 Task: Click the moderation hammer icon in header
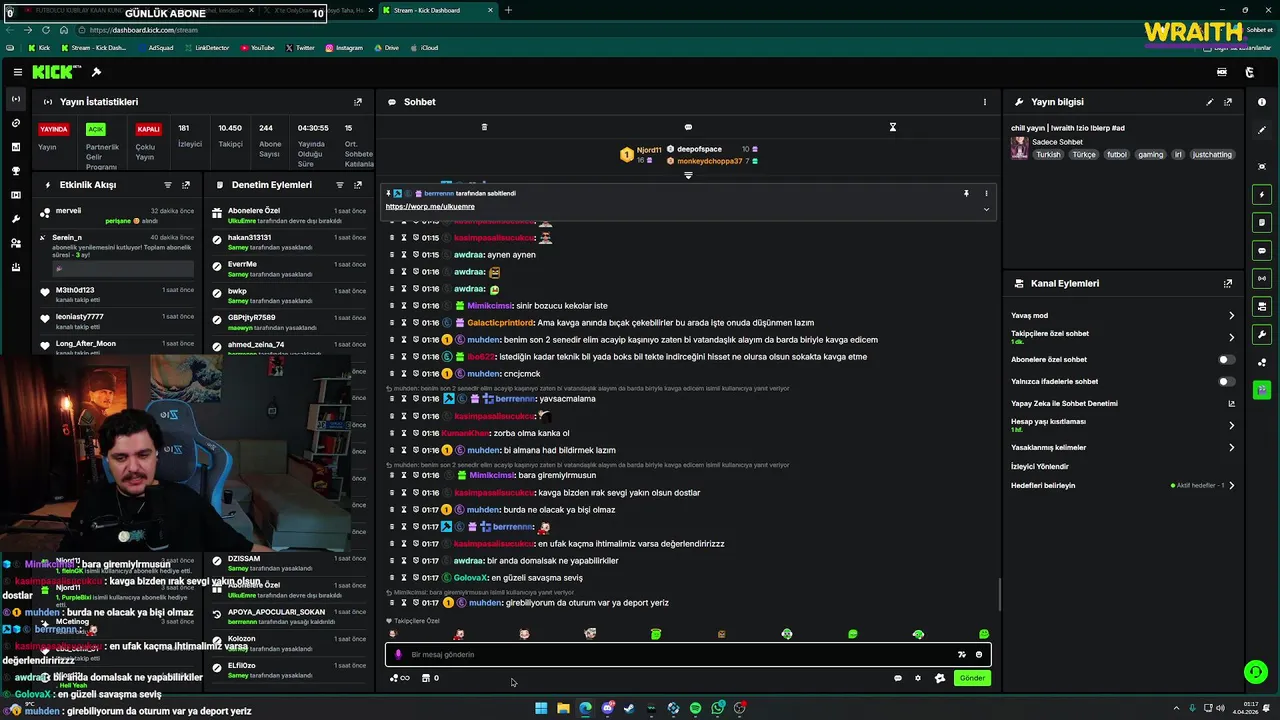coord(96,72)
